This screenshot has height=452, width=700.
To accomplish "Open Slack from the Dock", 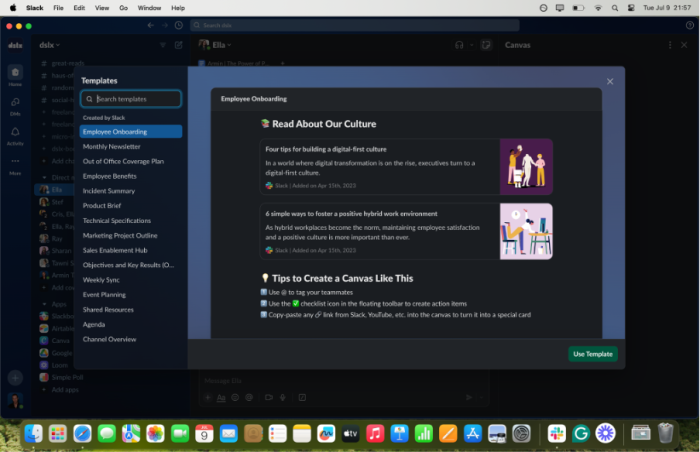I will point(557,433).
